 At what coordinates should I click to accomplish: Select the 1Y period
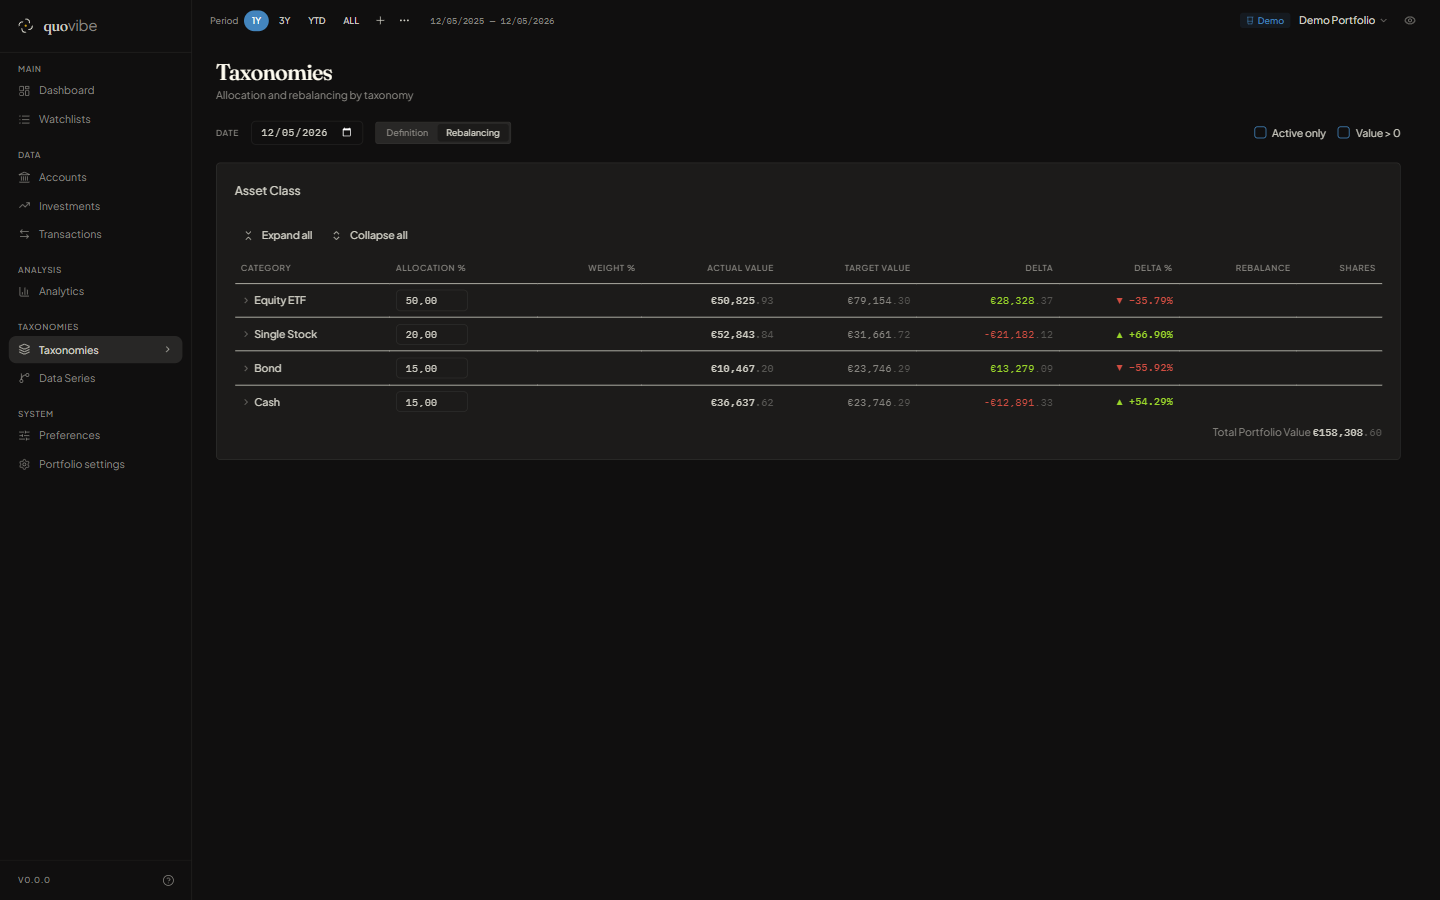pyautogui.click(x=256, y=20)
